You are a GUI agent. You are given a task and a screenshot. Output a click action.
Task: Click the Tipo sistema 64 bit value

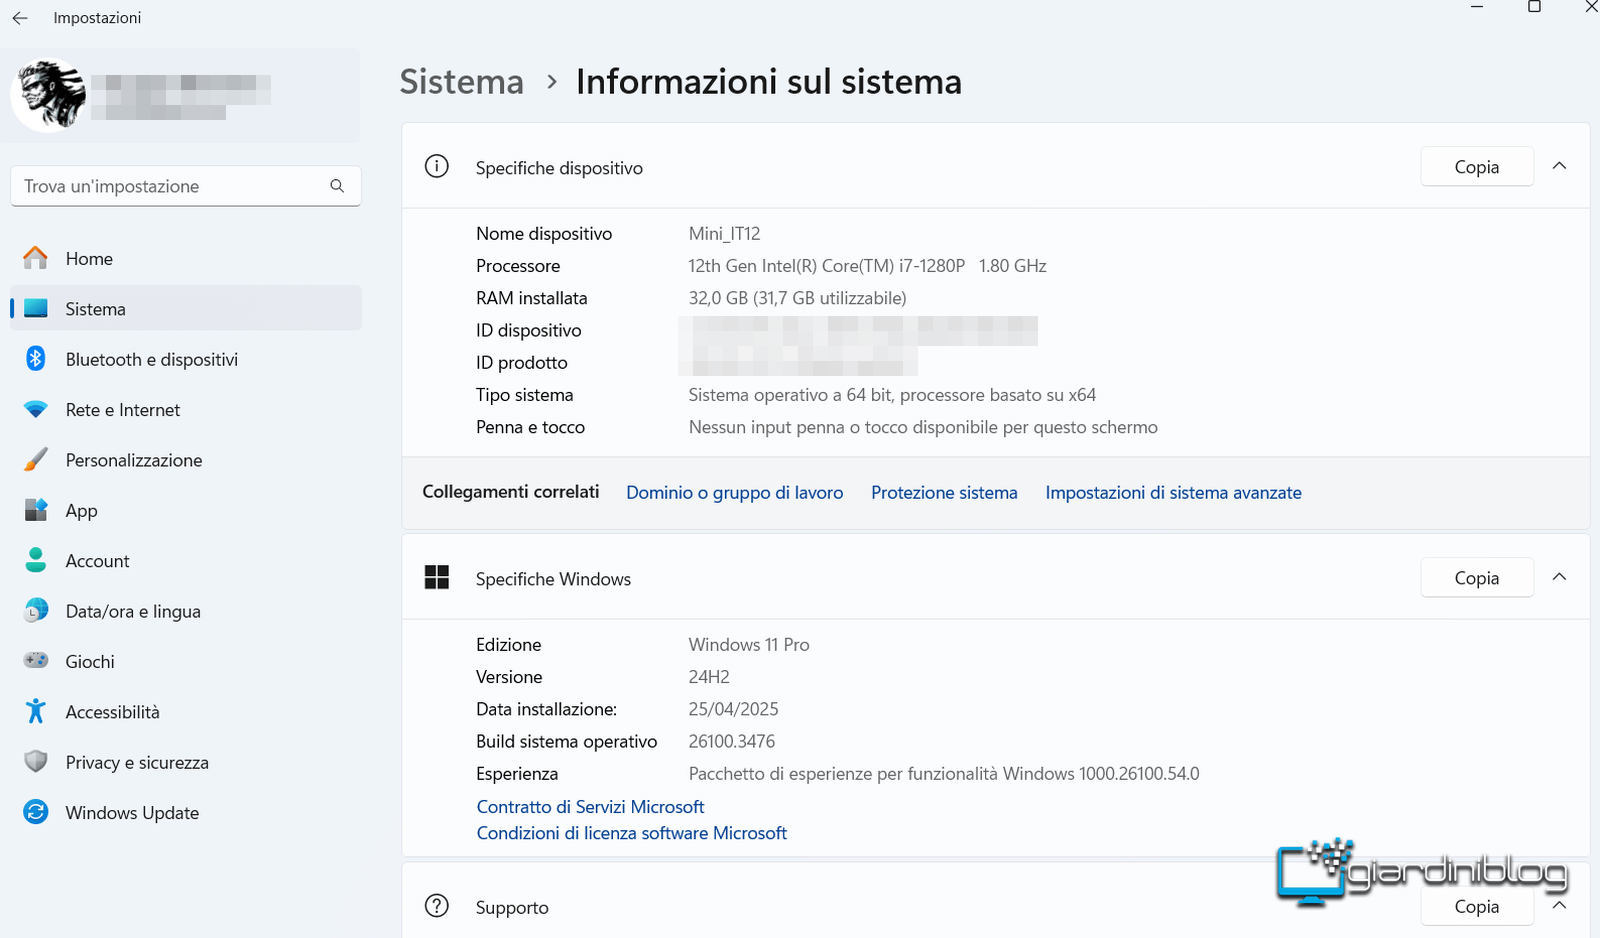tap(892, 395)
